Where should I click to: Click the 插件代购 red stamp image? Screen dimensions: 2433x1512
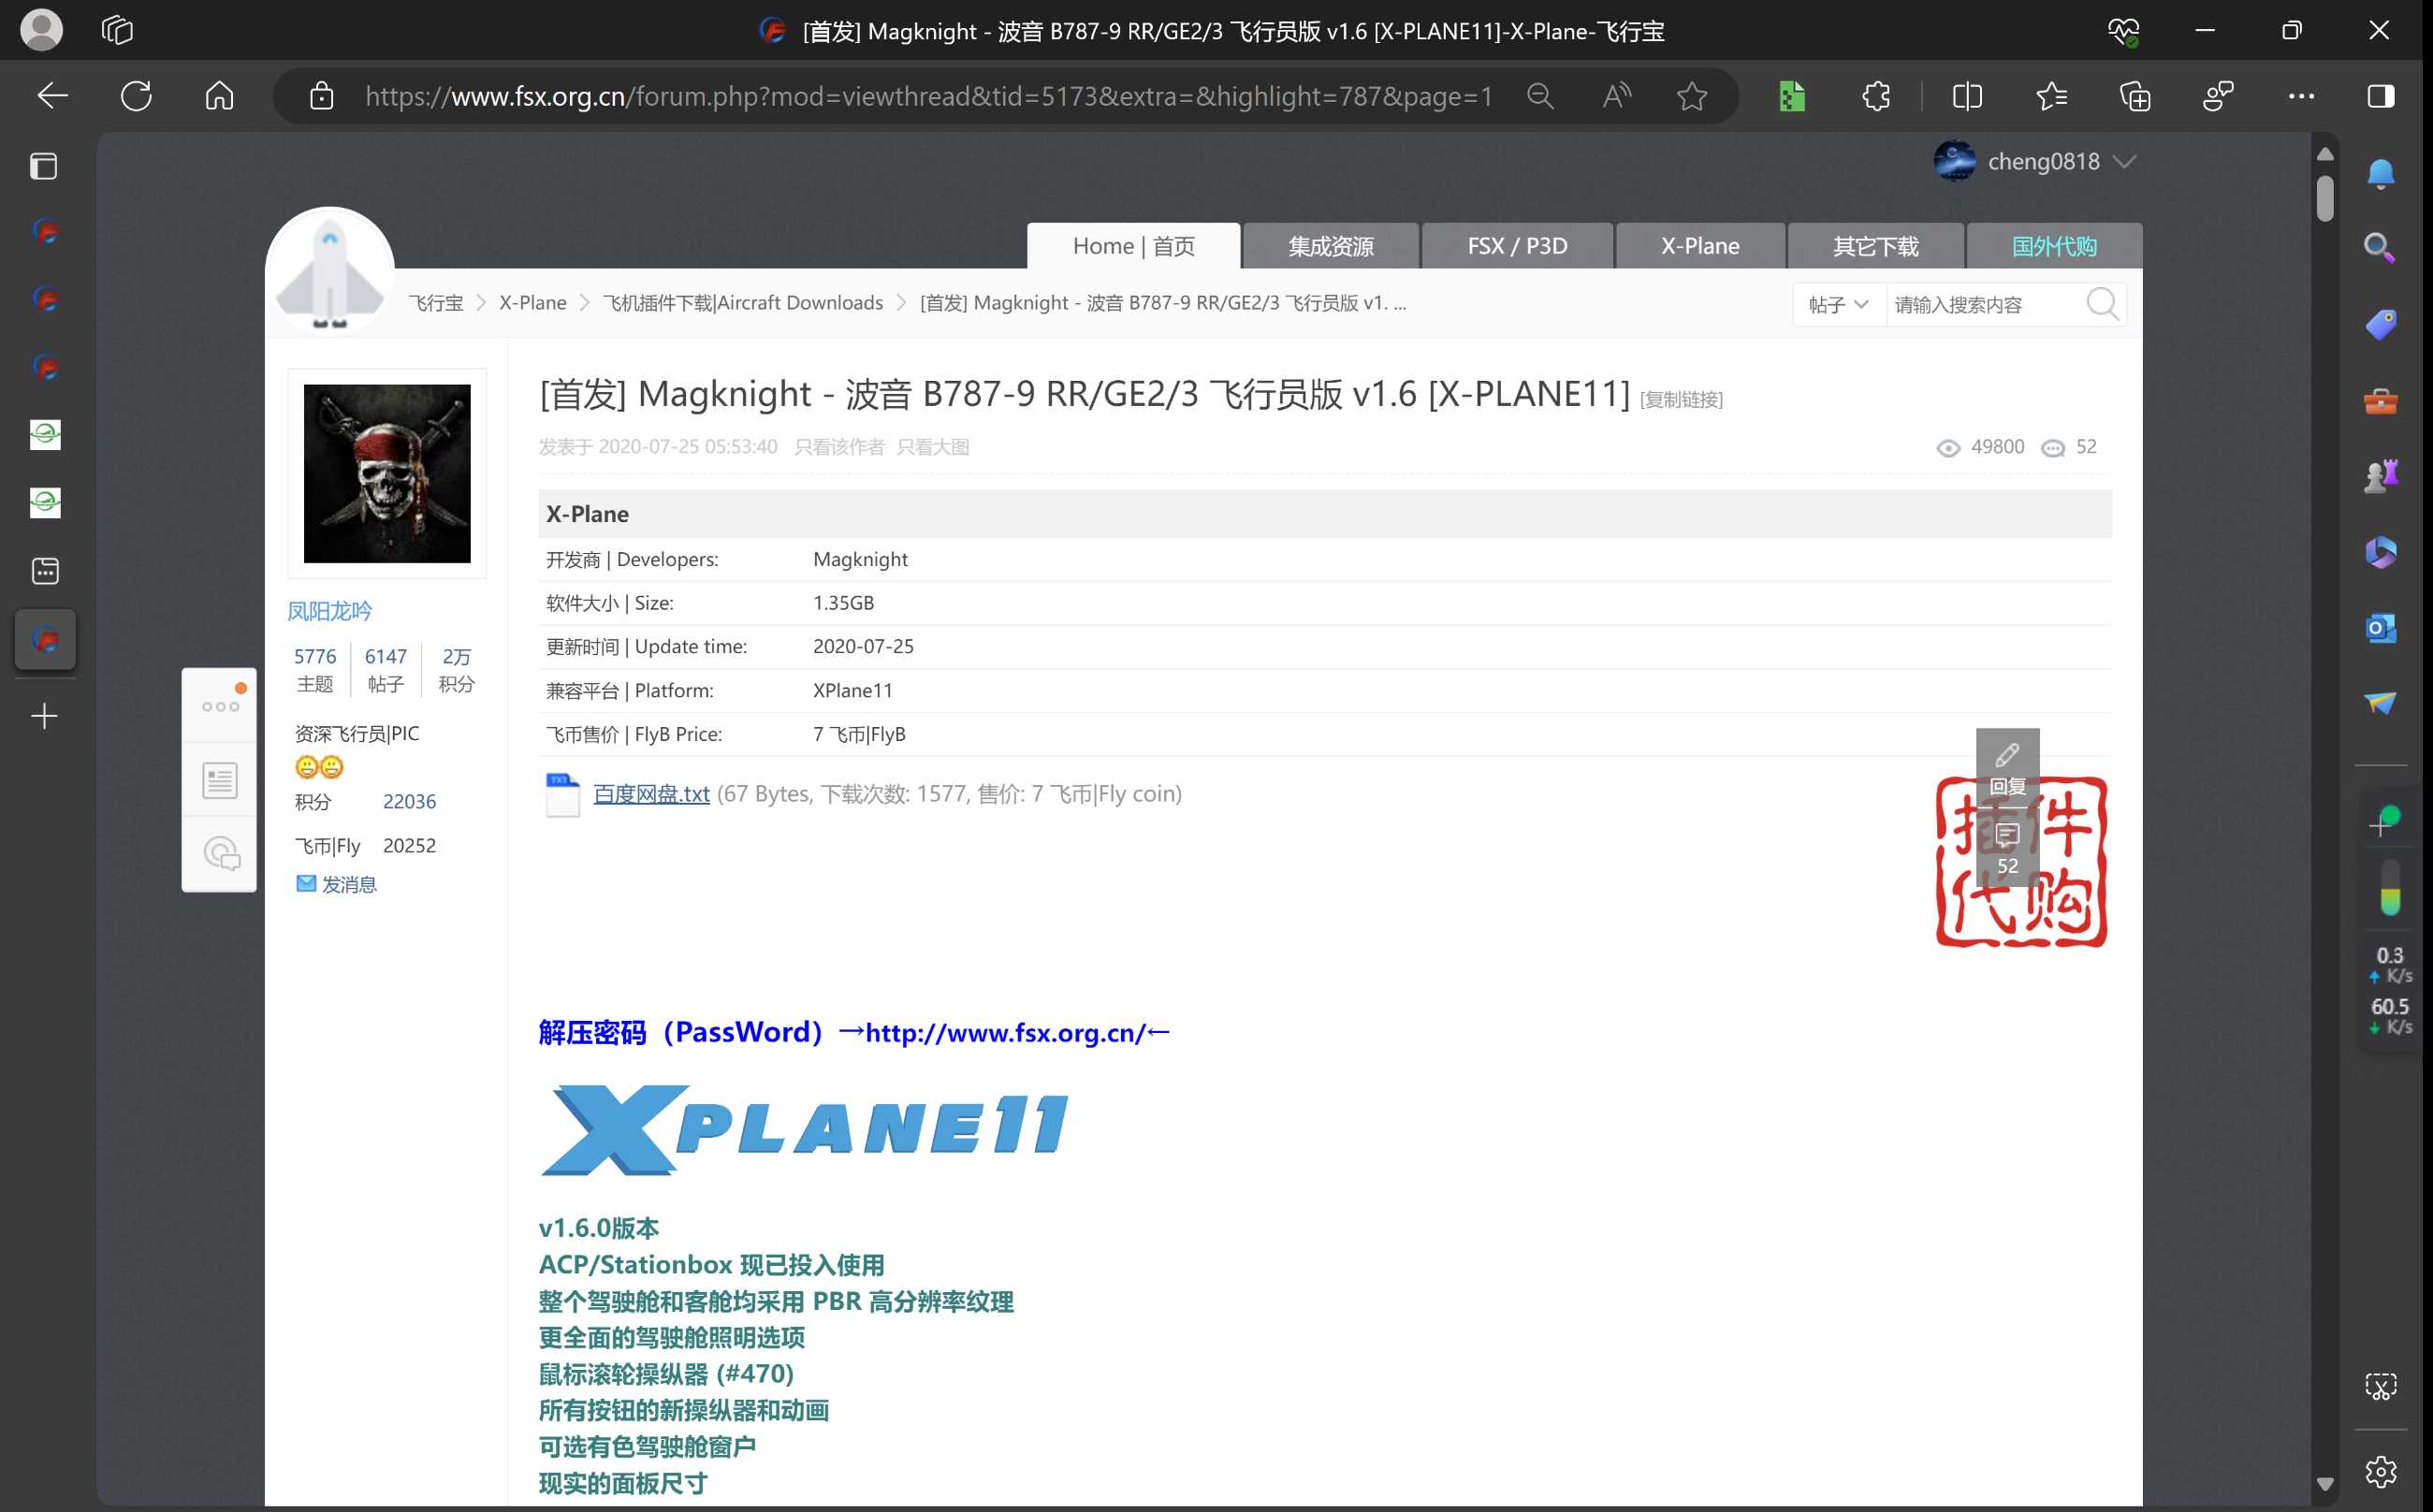pos(2021,862)
